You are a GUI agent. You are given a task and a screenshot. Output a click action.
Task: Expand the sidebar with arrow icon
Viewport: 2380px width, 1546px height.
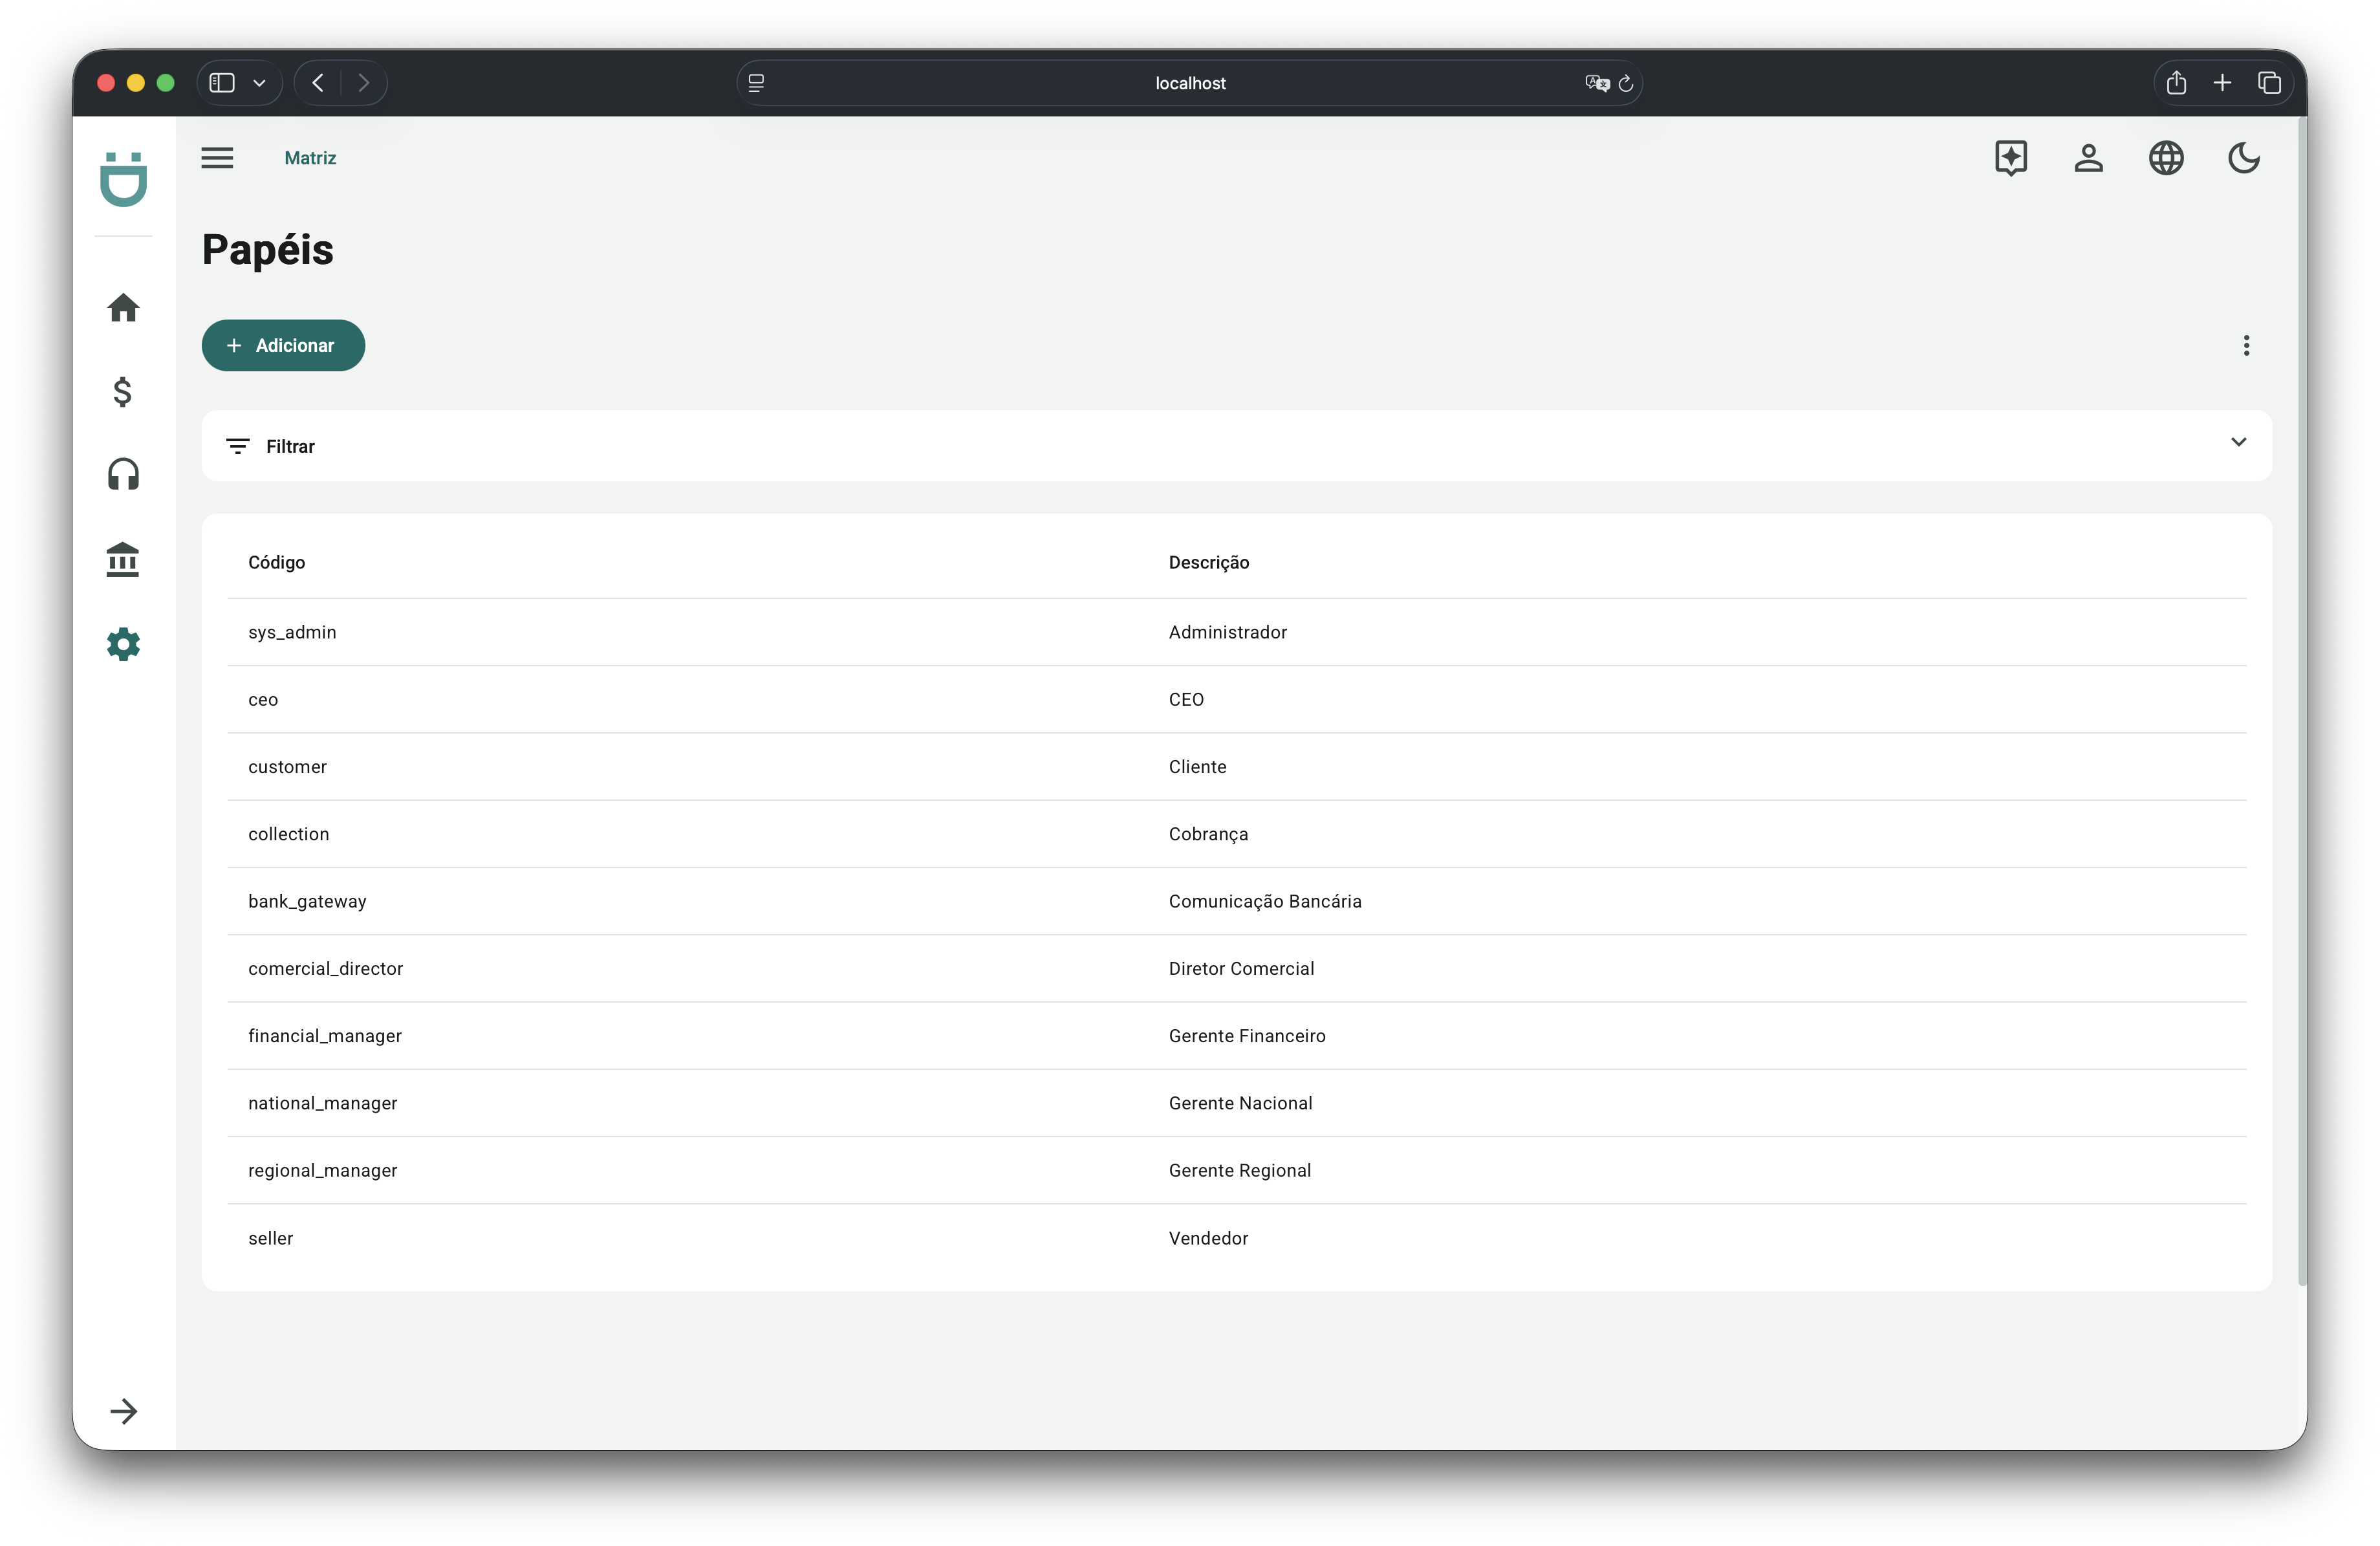pos(123,1411)
